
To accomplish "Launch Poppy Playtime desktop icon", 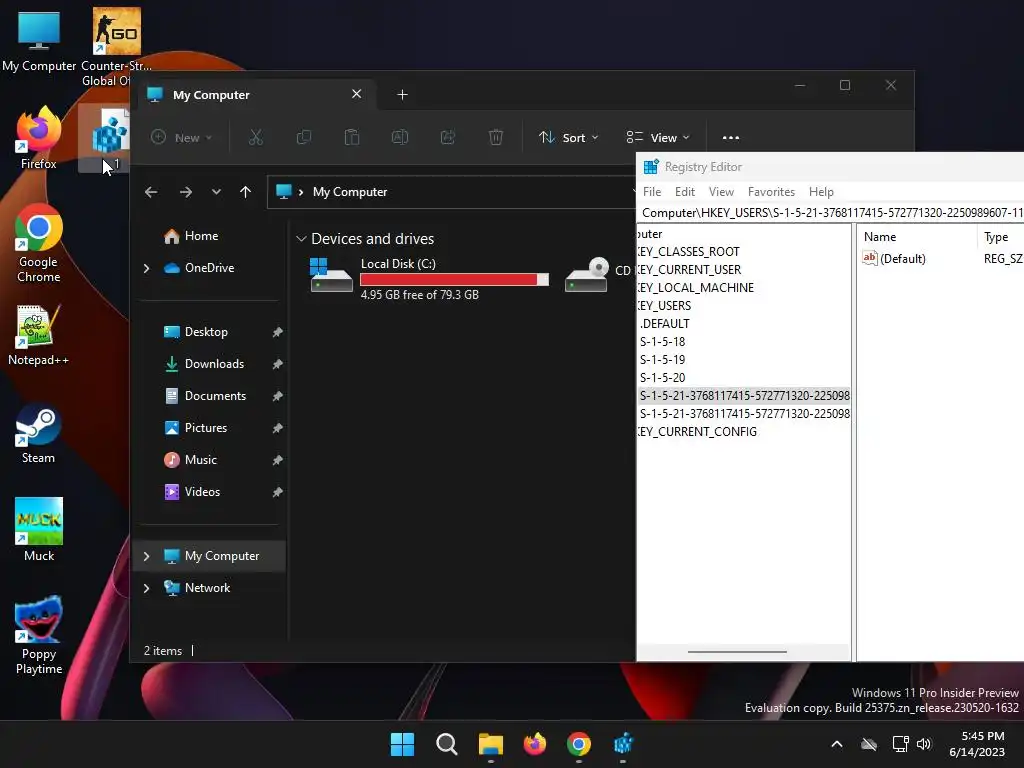I will (39, 635).
